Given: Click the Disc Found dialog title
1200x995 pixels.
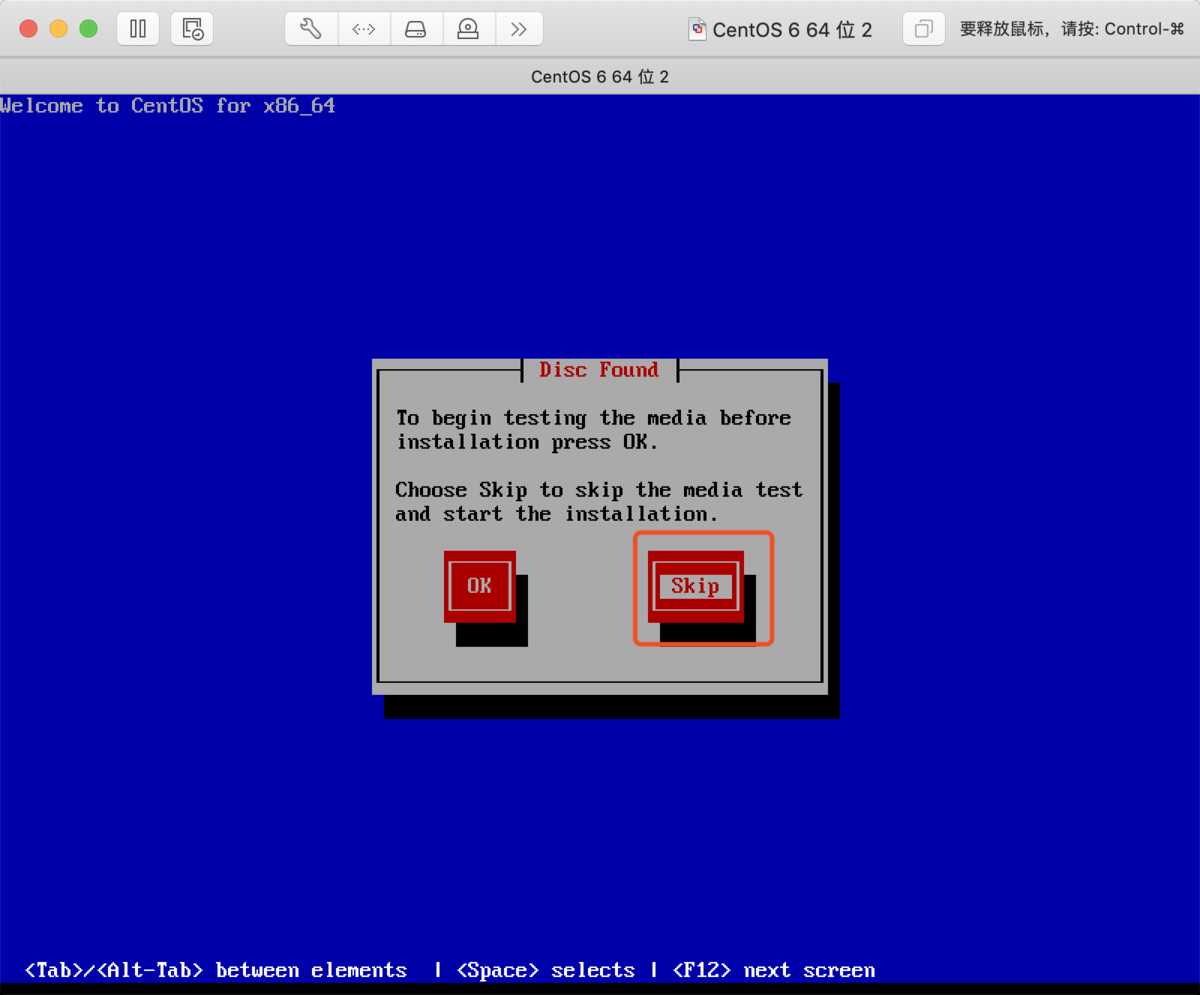Looking at the screenshot, I should pyautogui.click(x=599, y=370).
